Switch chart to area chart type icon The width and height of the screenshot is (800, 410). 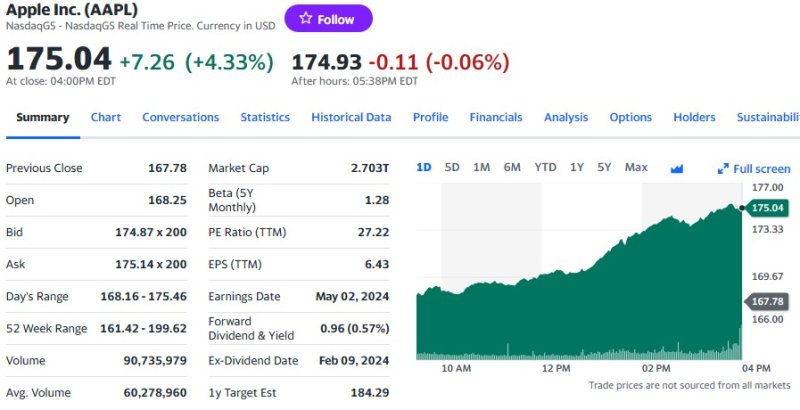(x=677, y=168)
